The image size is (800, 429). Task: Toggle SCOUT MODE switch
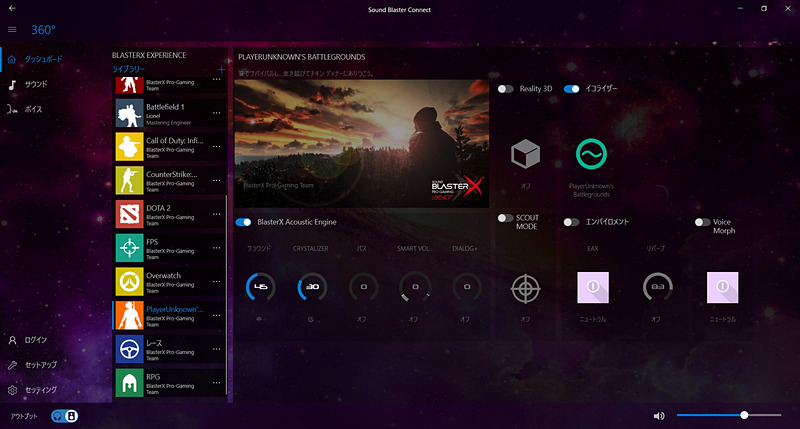[505, 218]
